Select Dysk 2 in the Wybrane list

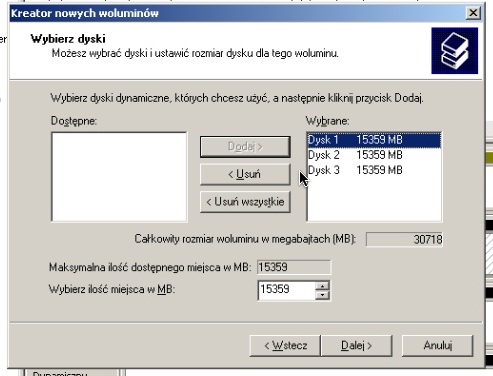374,155
